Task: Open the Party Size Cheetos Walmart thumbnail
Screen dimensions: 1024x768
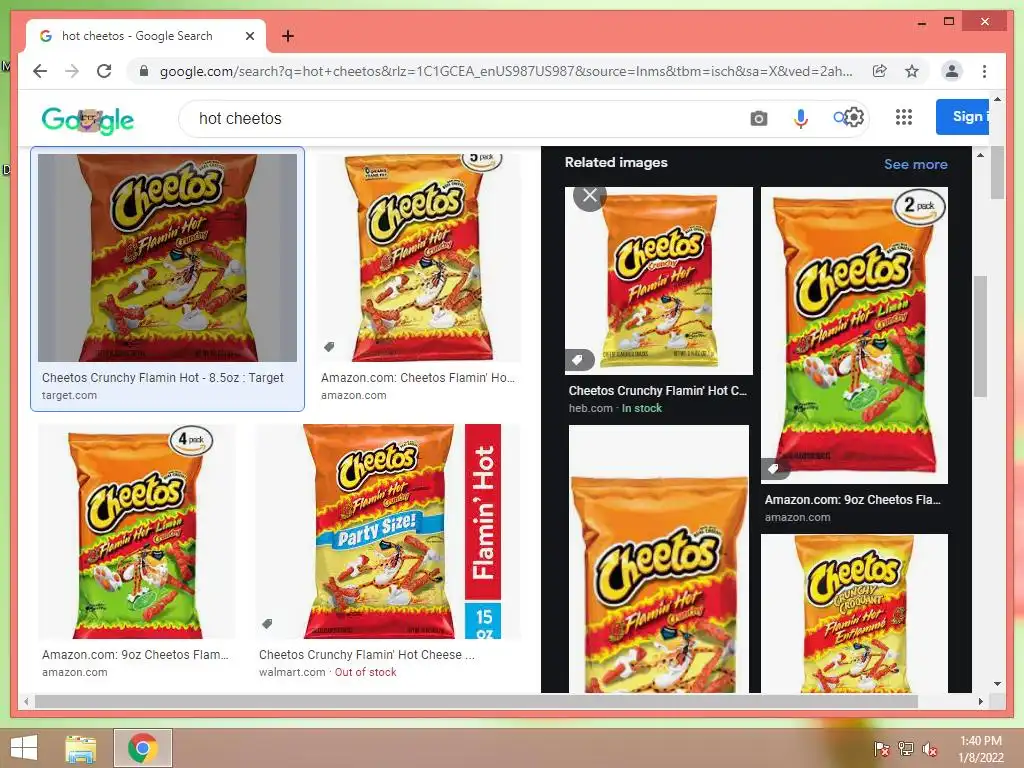Action: (388, 532)
